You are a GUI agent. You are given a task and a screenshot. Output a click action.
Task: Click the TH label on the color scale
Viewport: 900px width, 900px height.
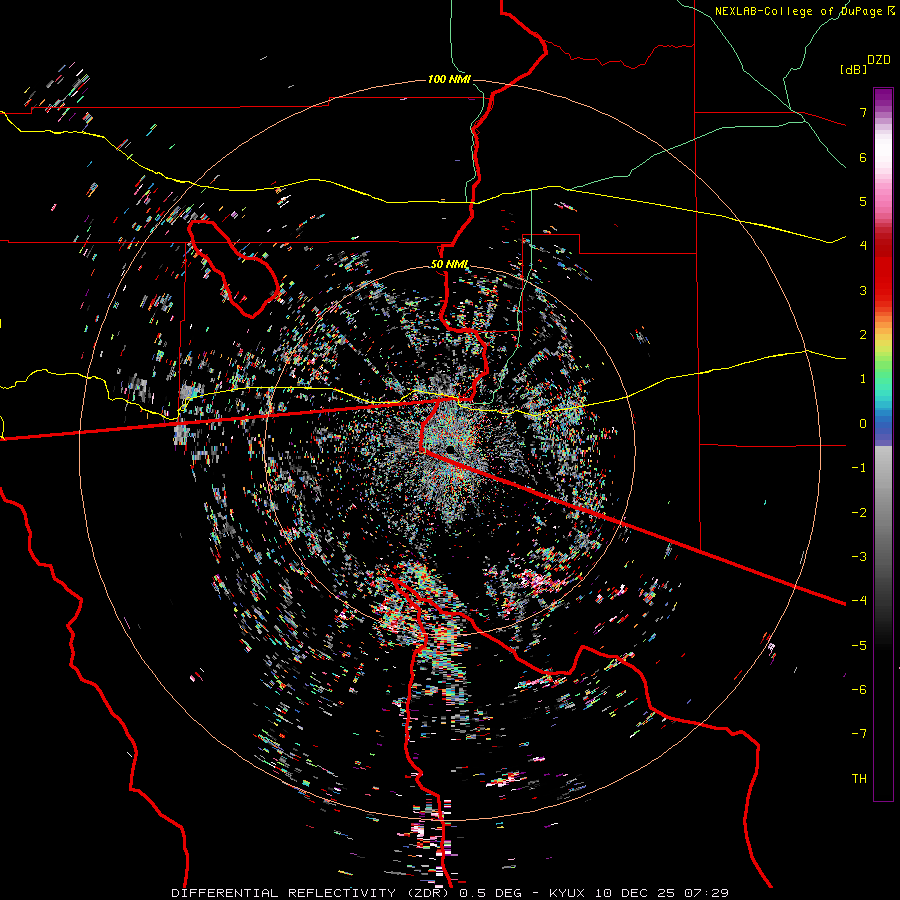click(859, 778)
